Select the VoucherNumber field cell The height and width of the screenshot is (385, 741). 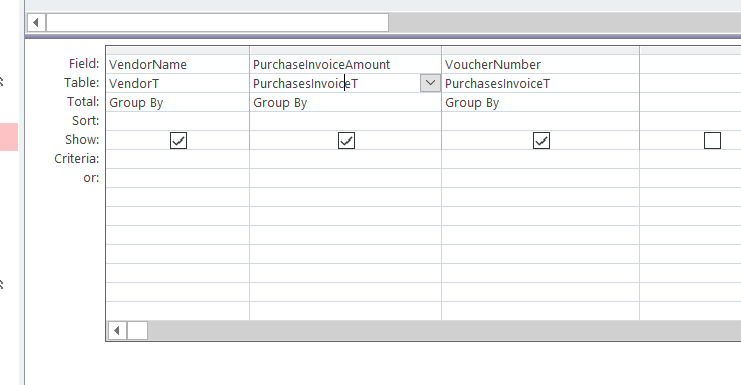click(x=540, y=64)
